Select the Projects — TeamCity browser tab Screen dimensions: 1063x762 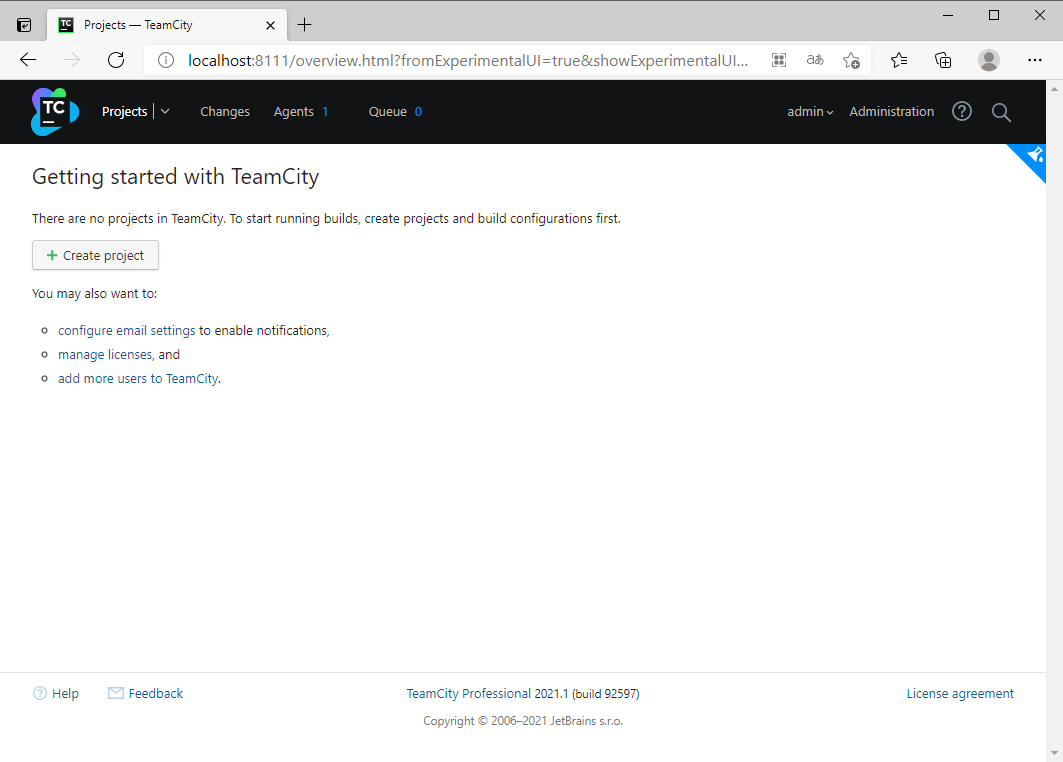[167, 25]
